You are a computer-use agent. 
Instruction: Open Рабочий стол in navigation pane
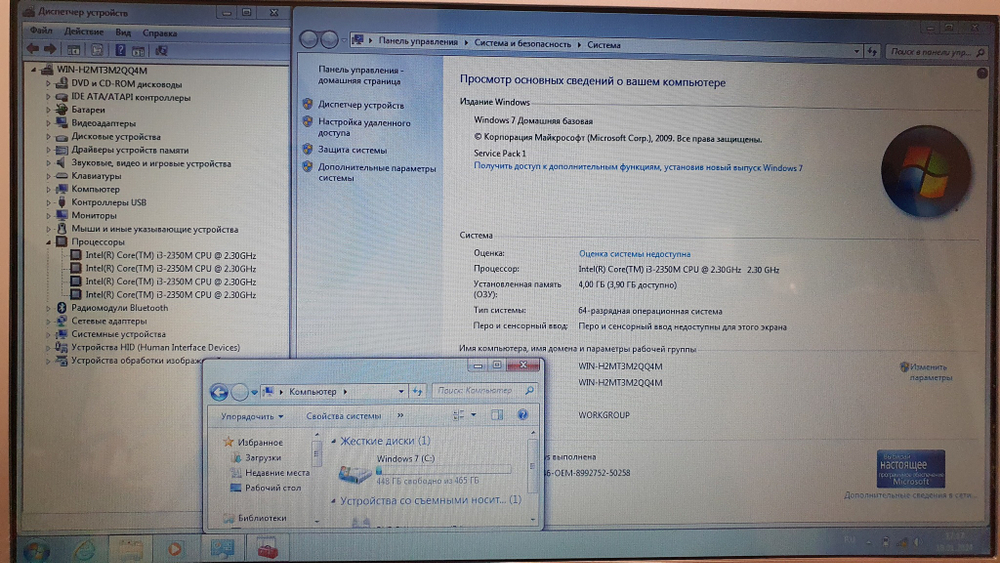(273, 488)
